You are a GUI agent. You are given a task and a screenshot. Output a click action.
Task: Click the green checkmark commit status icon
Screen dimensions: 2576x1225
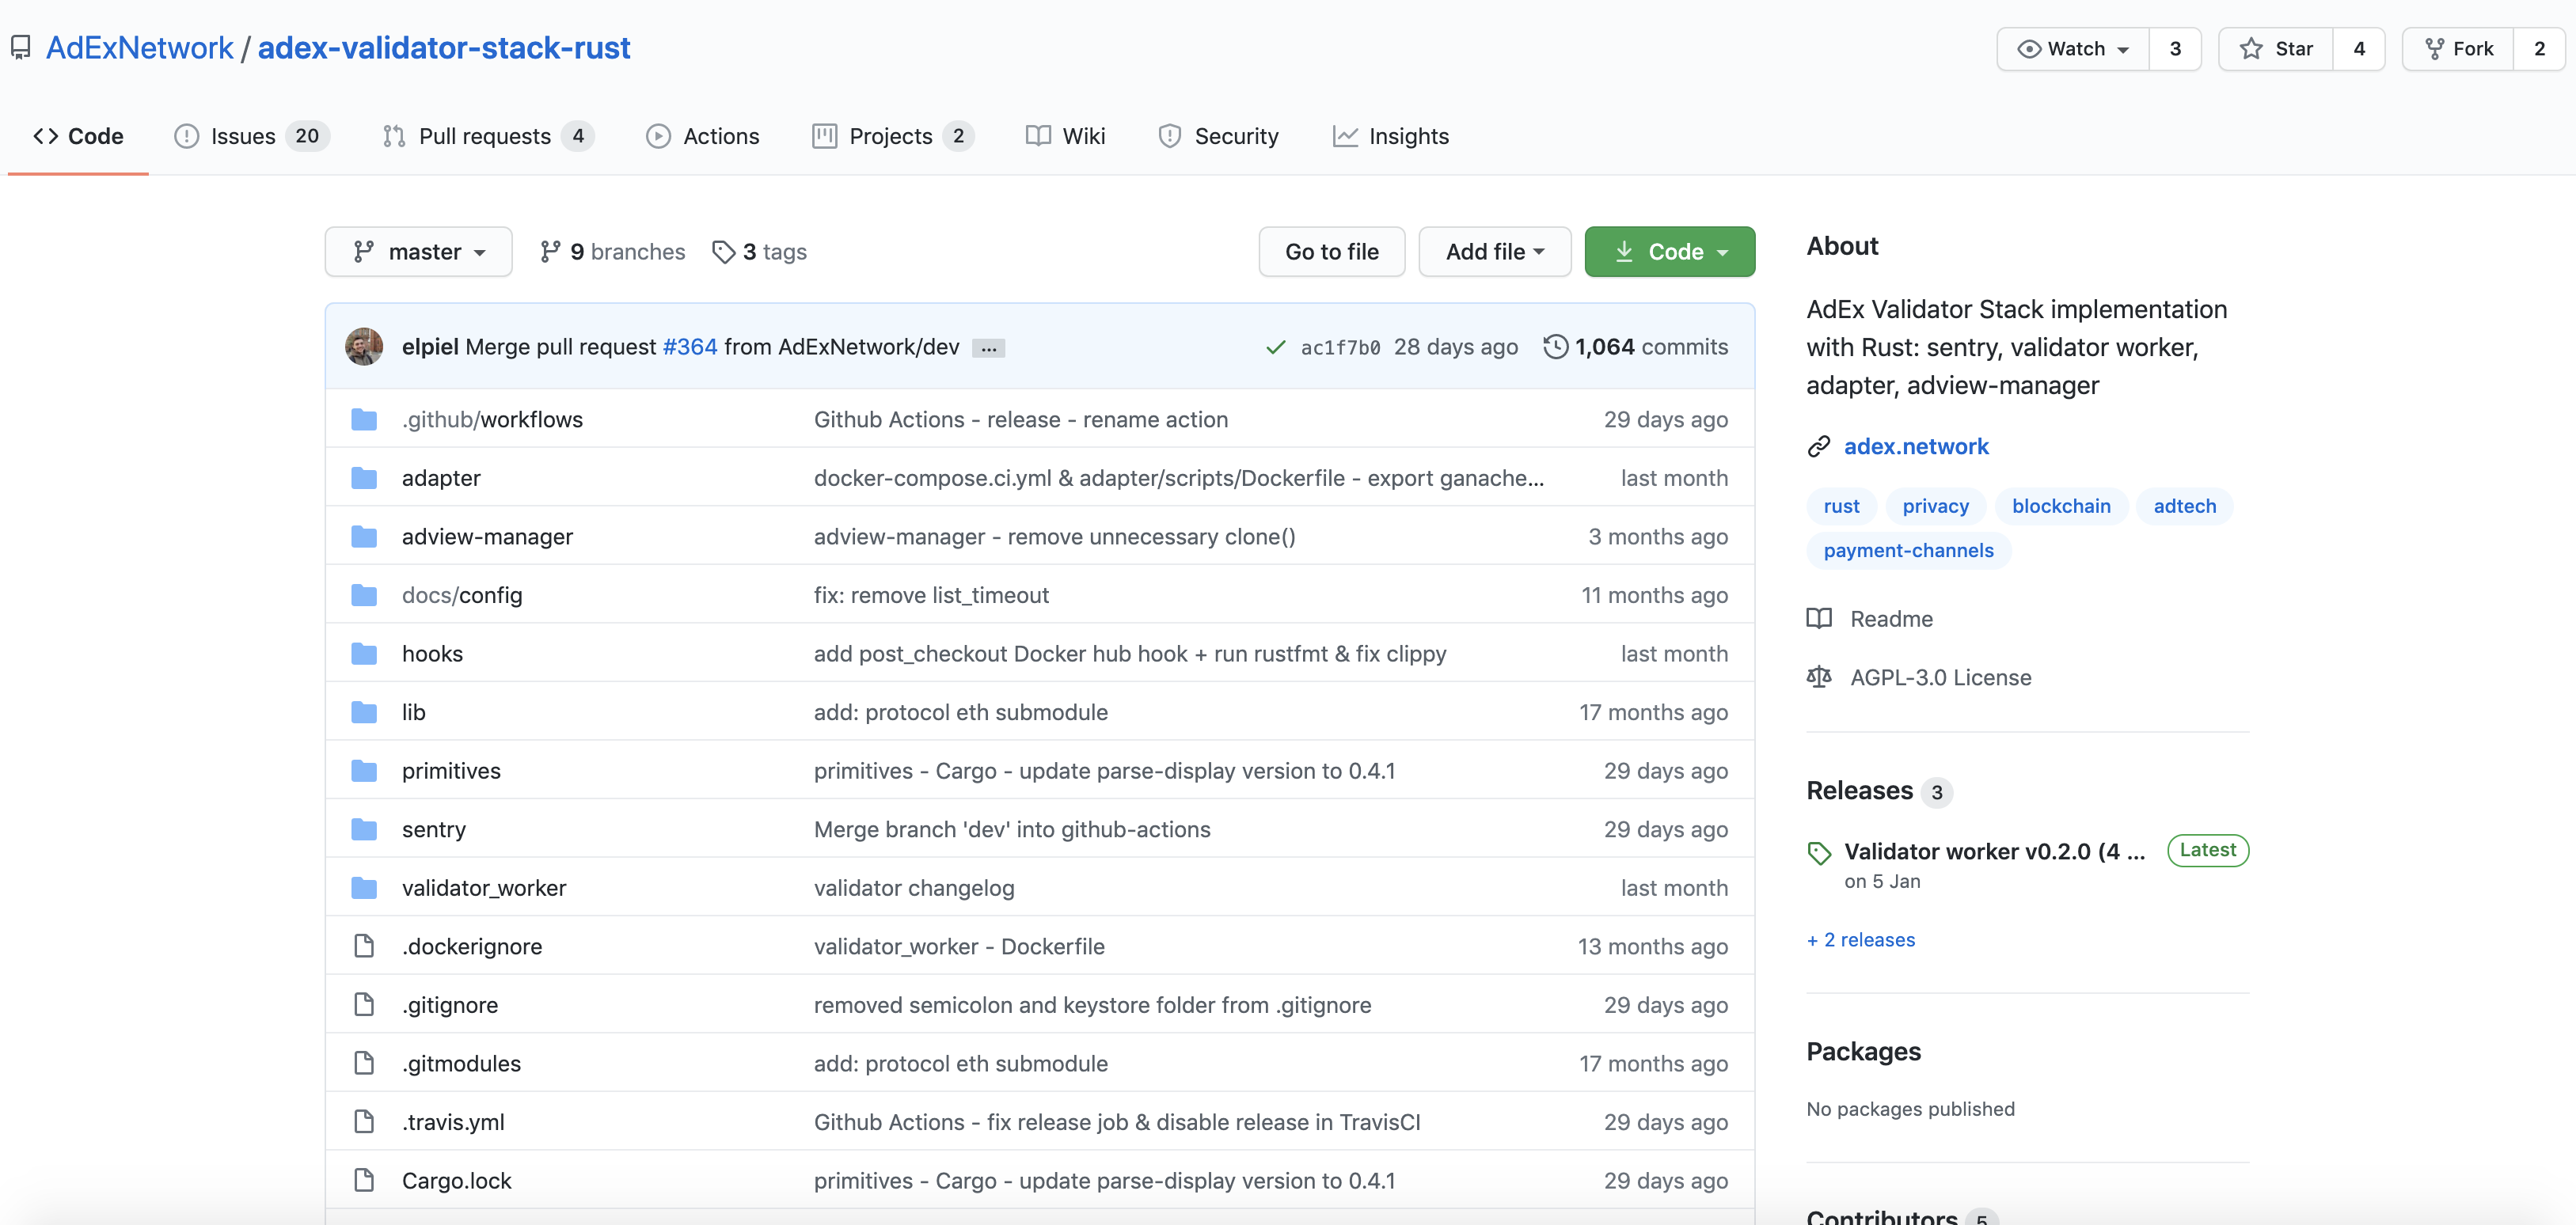[1276, 347]
